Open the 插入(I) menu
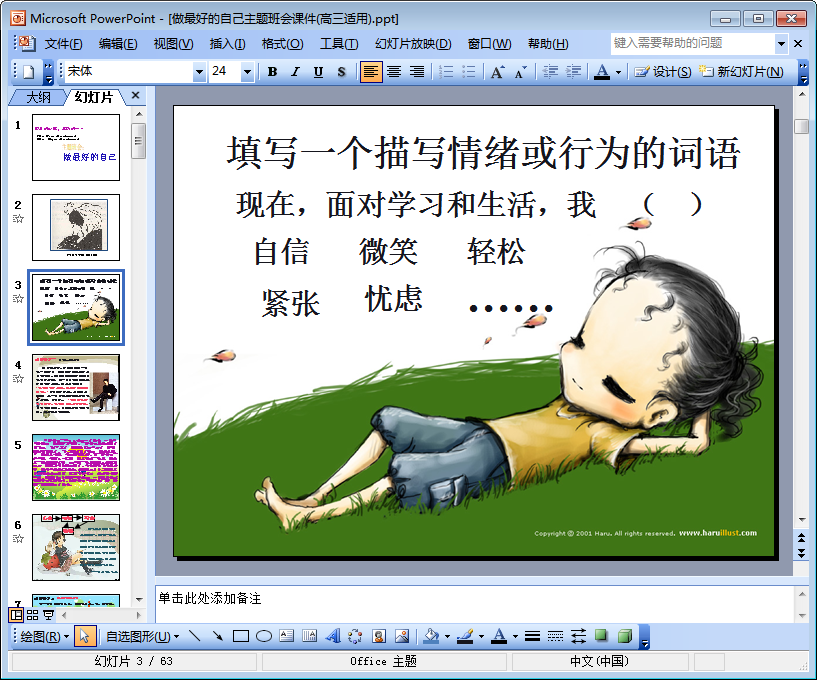The height and width of the screenshot is (680, 817). tap(227, 44)
